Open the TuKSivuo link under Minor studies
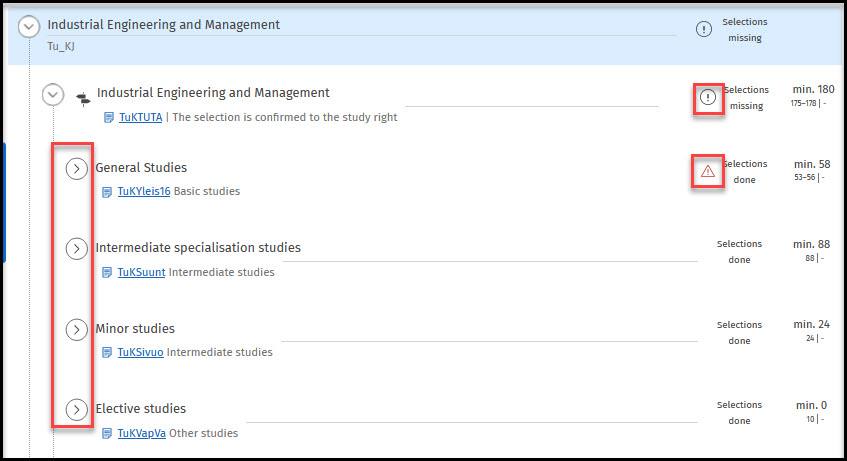The height and width of the screenshot is (461, 847). pyautogui.click(x=141, y=352)
